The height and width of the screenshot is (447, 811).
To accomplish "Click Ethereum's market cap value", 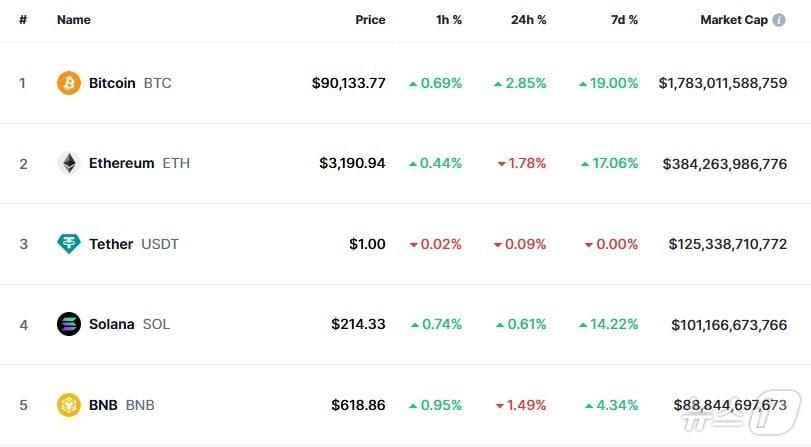I will point(724,163).
